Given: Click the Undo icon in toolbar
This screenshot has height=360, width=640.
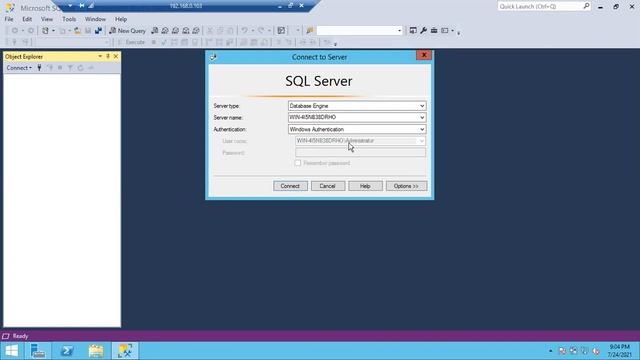Looking at the screenshot, I should point(244,31).
